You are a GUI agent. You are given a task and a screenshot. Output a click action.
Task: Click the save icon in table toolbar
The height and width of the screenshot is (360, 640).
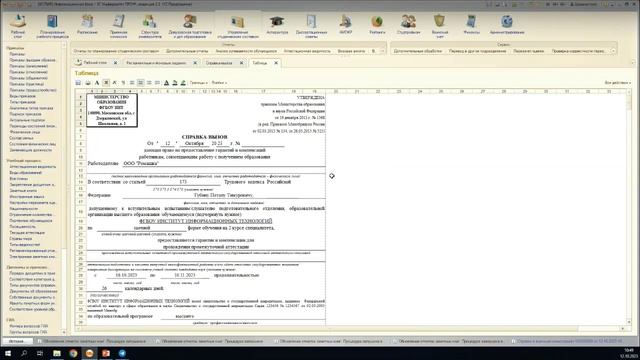[x=78, y=82]
